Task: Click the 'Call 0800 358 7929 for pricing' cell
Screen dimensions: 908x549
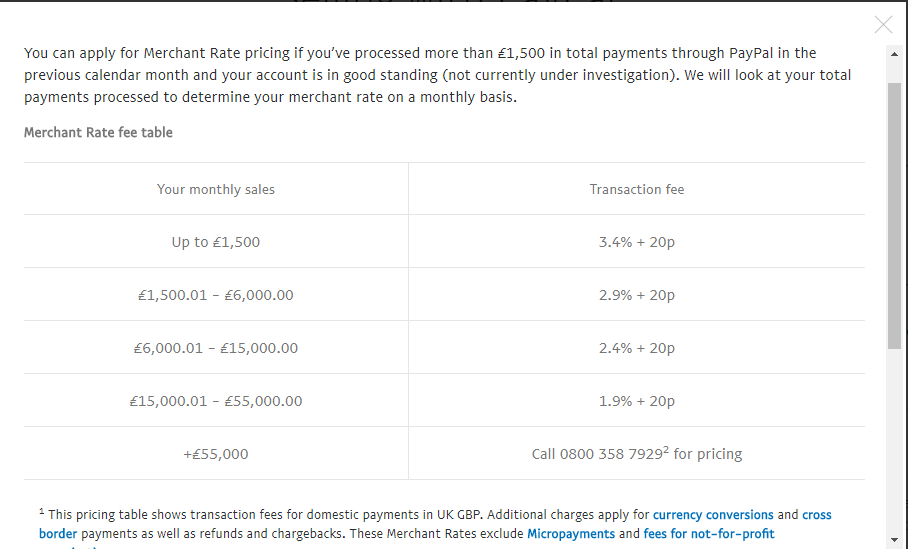Action: point(637,454)
